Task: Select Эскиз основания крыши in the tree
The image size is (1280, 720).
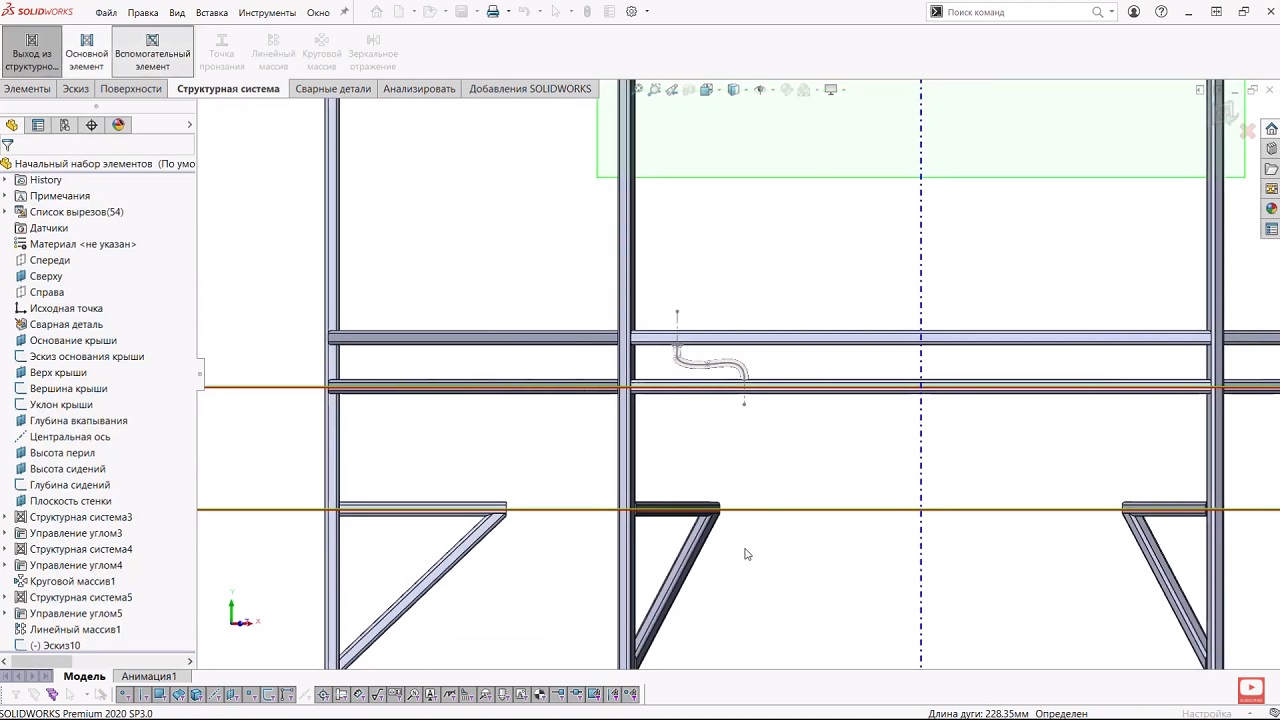Action: (86, 356)
